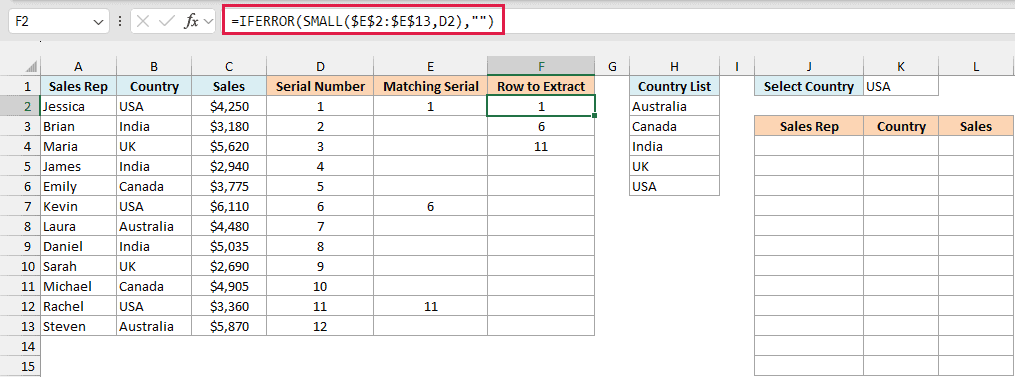Select active cell F2 showing 1

[541, 106]
